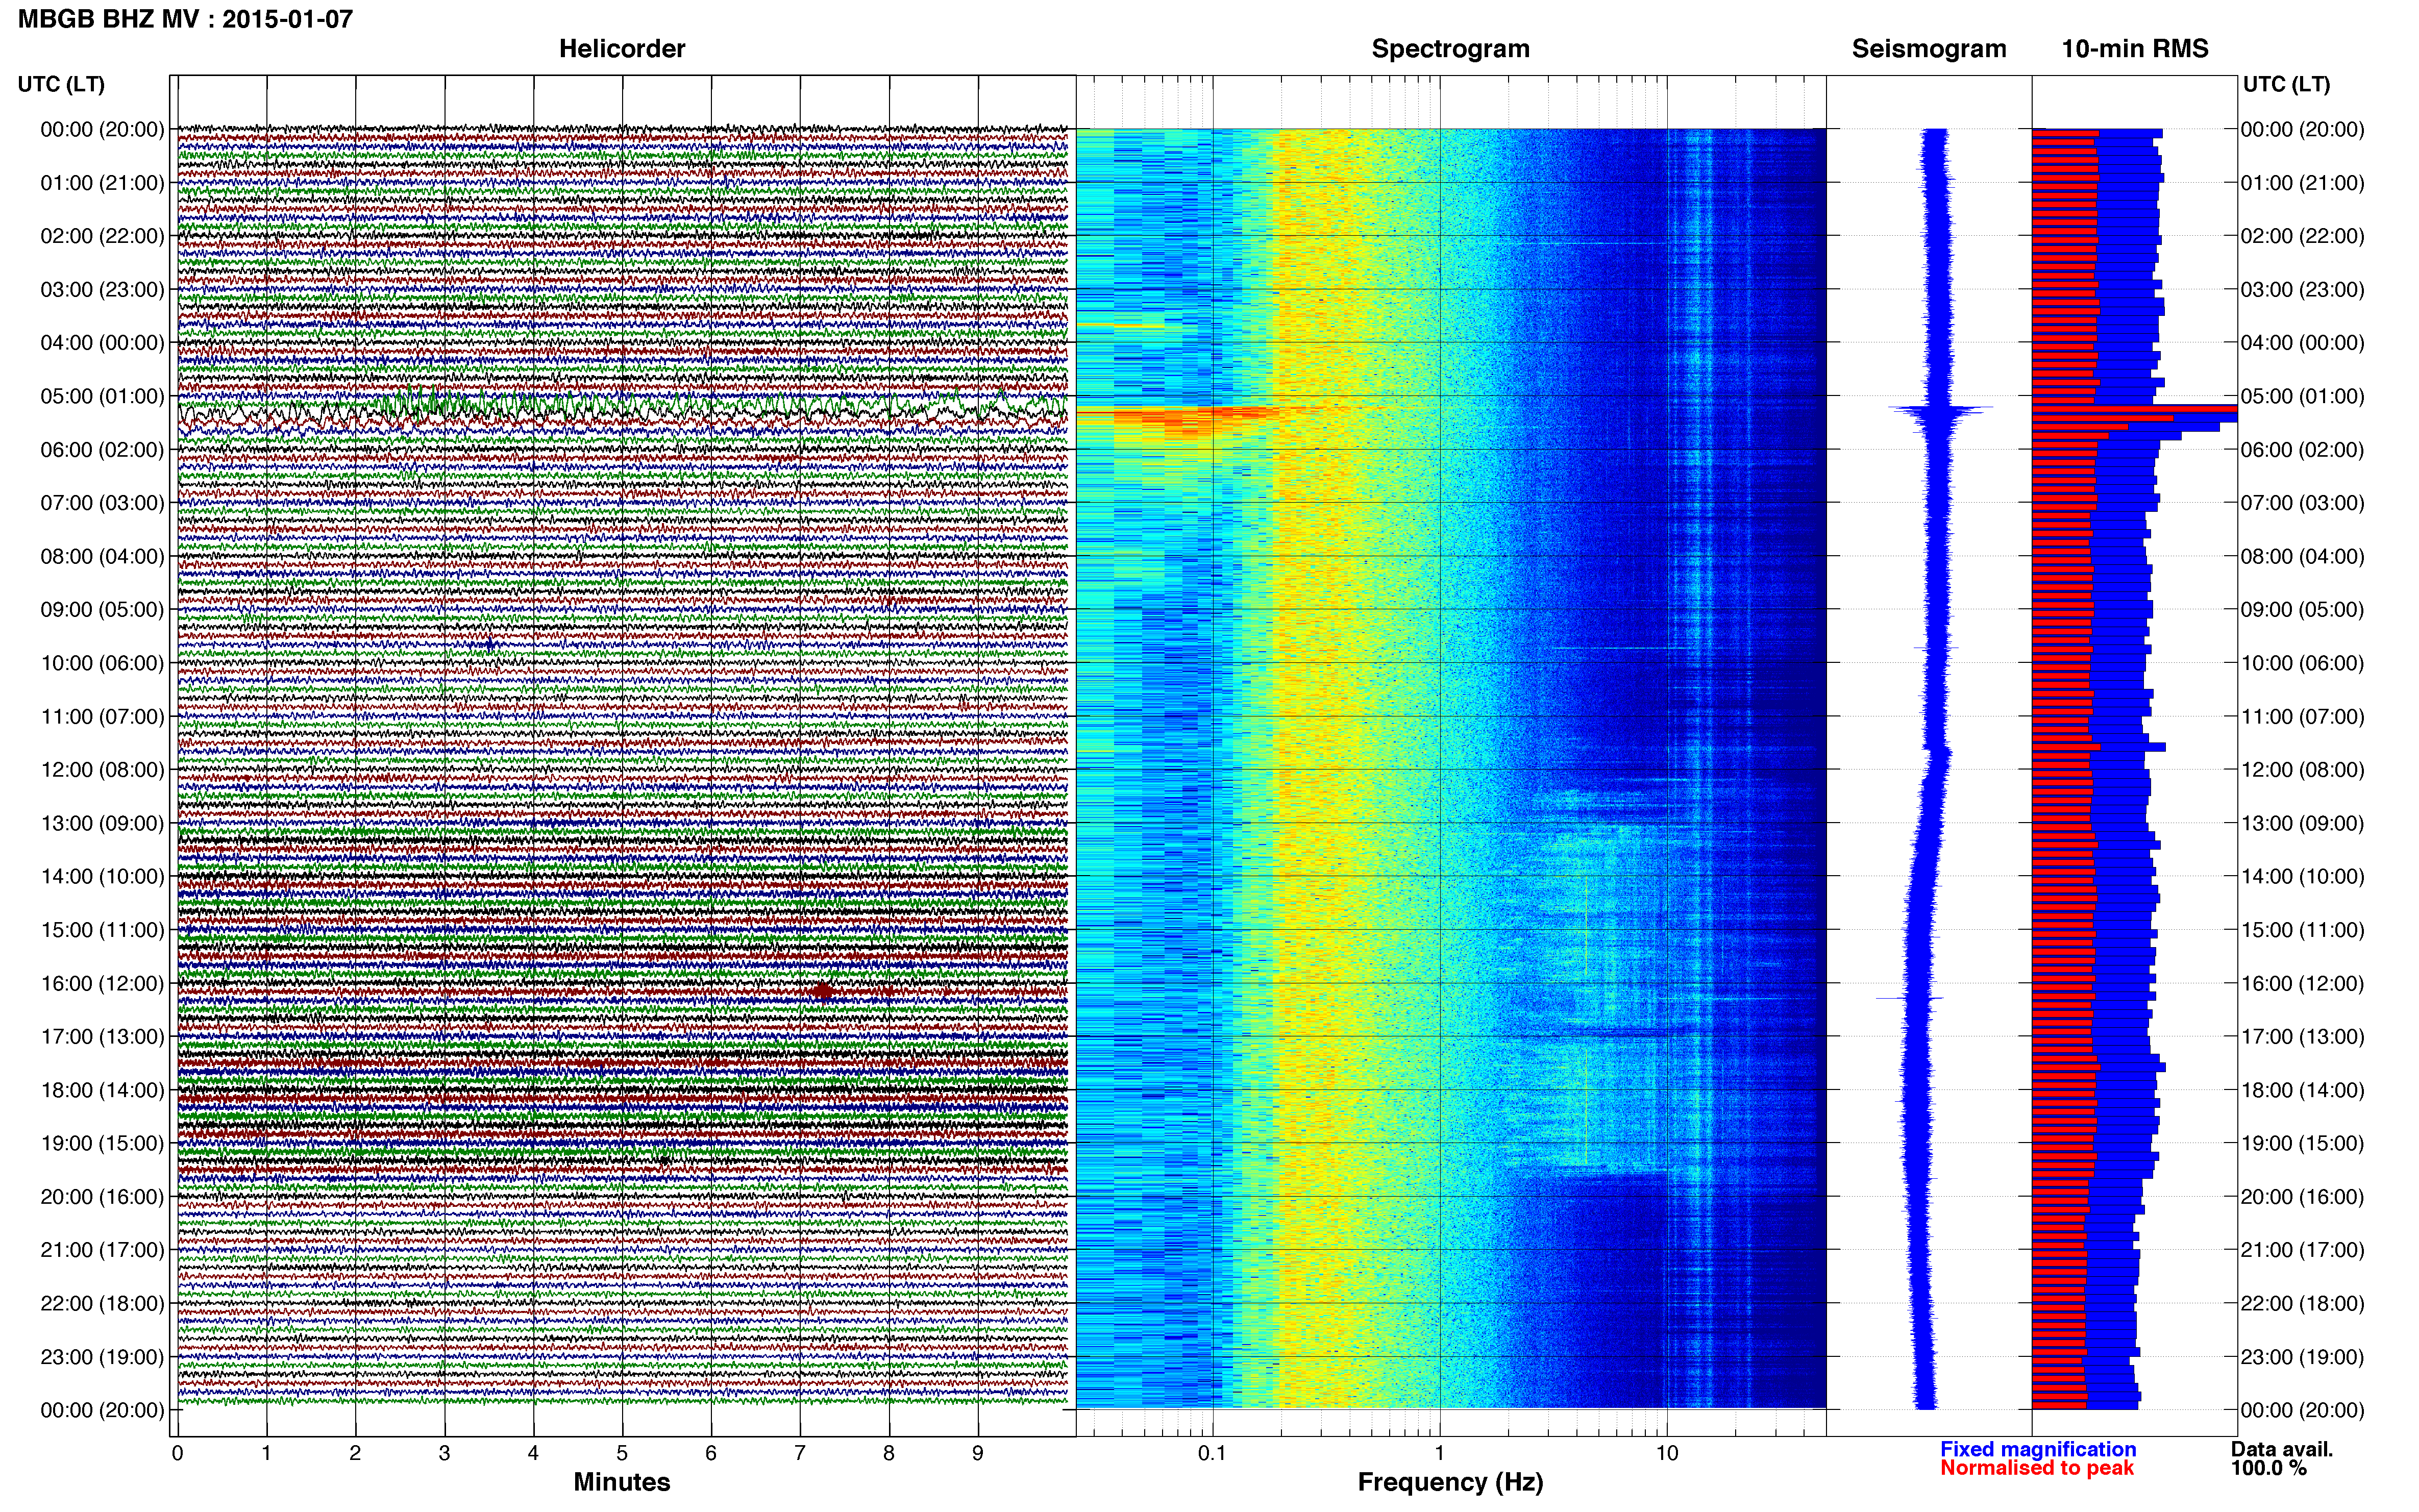
Task: Click the 'Data avail.' label
Action: pos(2282,1449)
